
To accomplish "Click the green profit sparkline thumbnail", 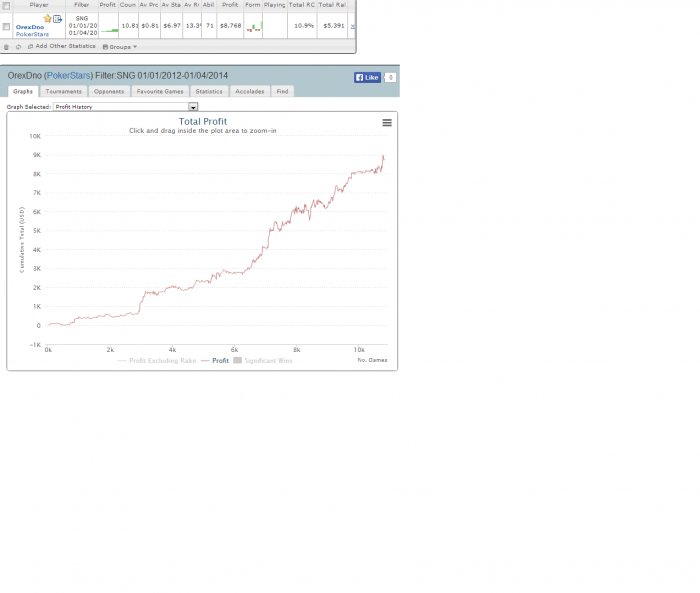I will 109,30.
